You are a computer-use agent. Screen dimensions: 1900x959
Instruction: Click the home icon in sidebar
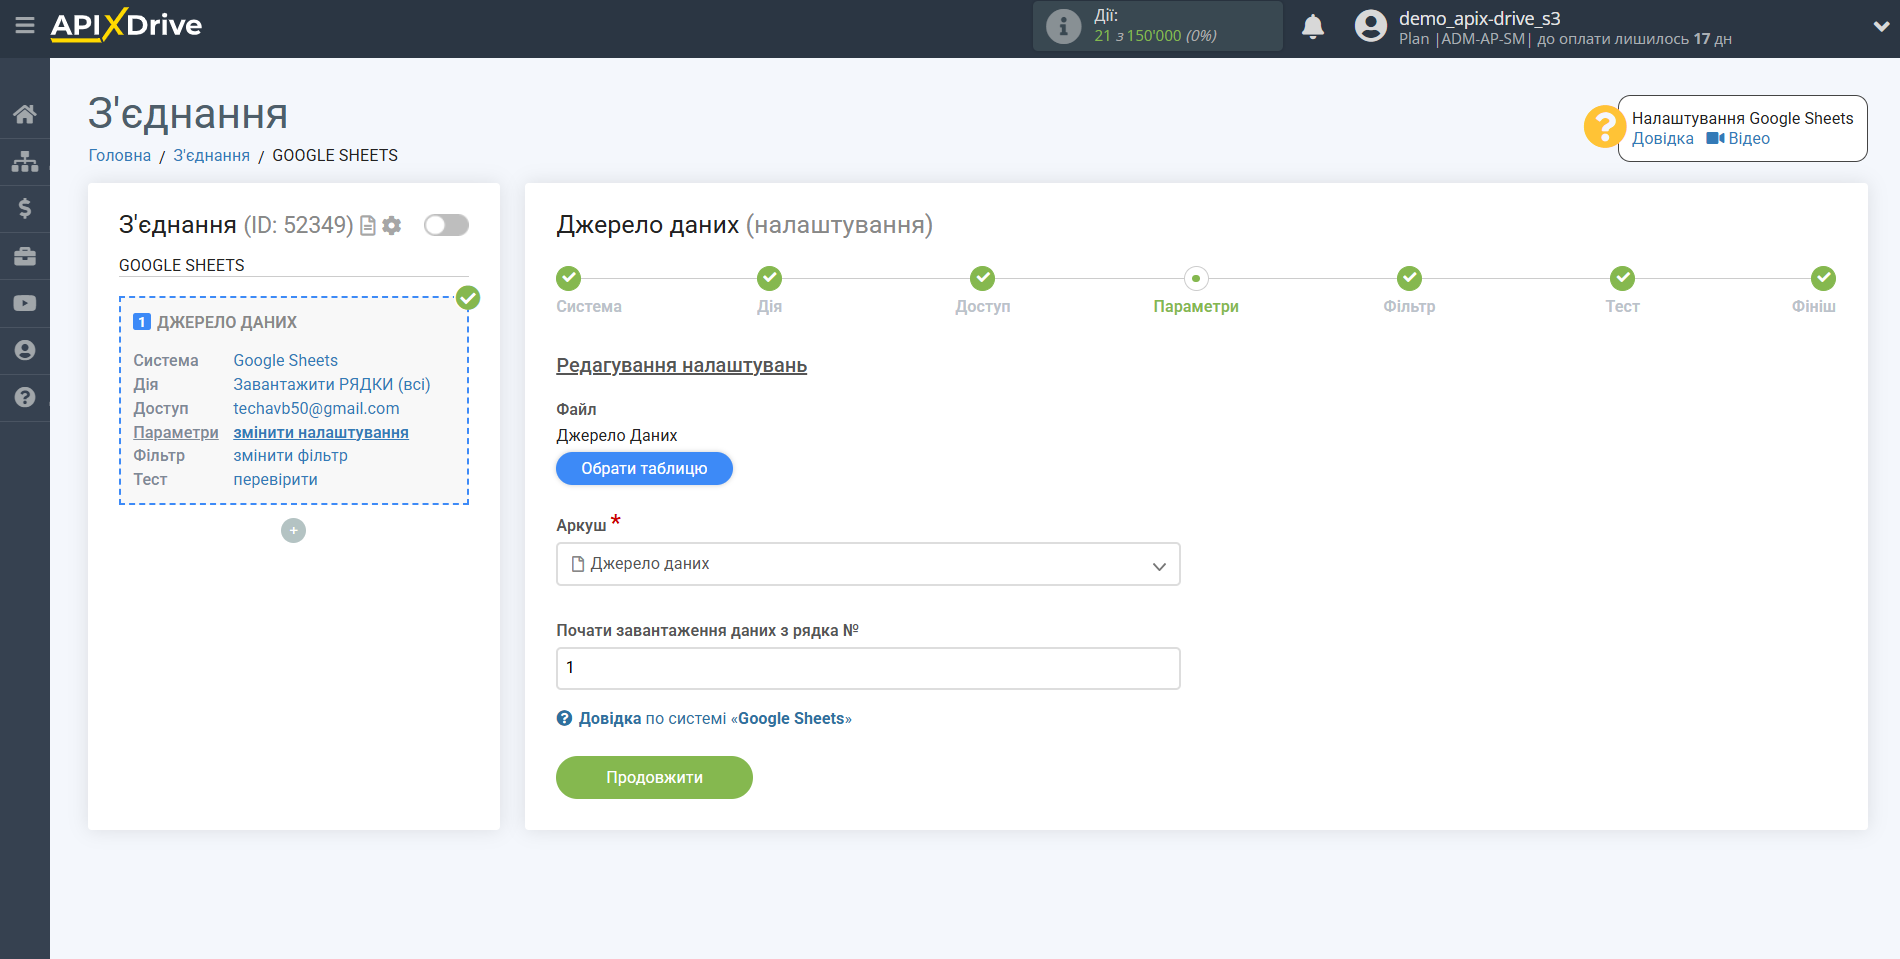pos(25,114)
